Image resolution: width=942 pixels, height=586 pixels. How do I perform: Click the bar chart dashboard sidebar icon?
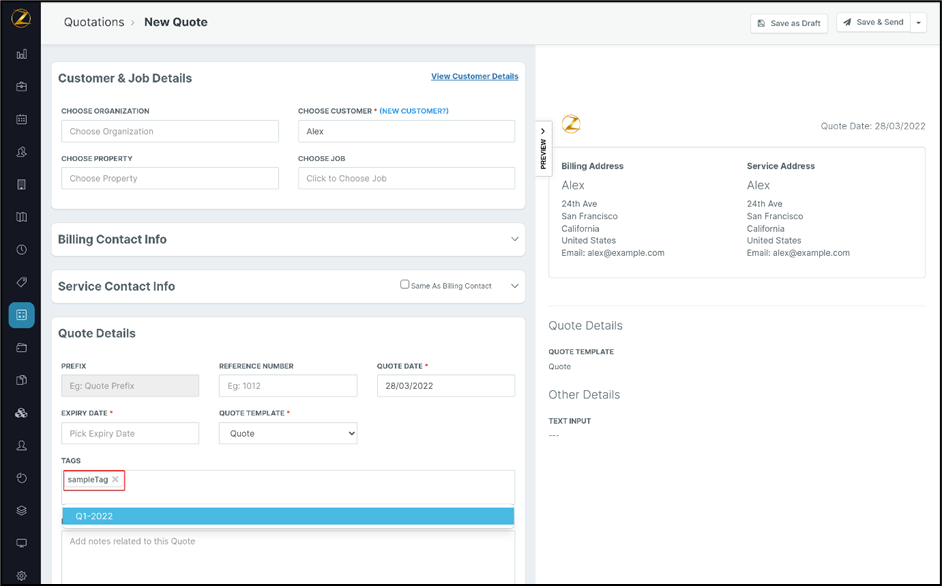coord(21,54)
